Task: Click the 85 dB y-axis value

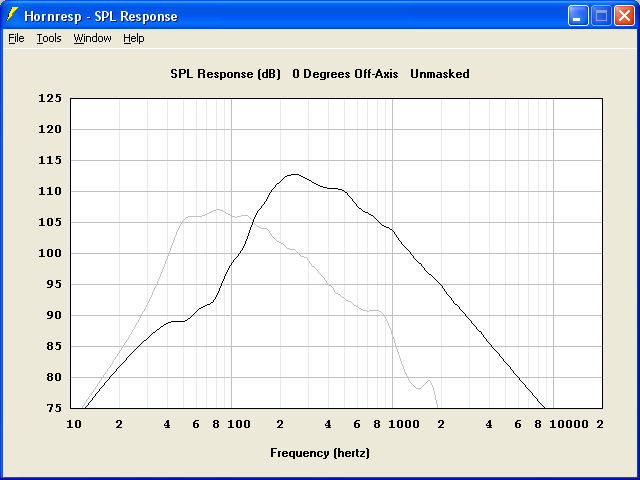Action: 54,347
